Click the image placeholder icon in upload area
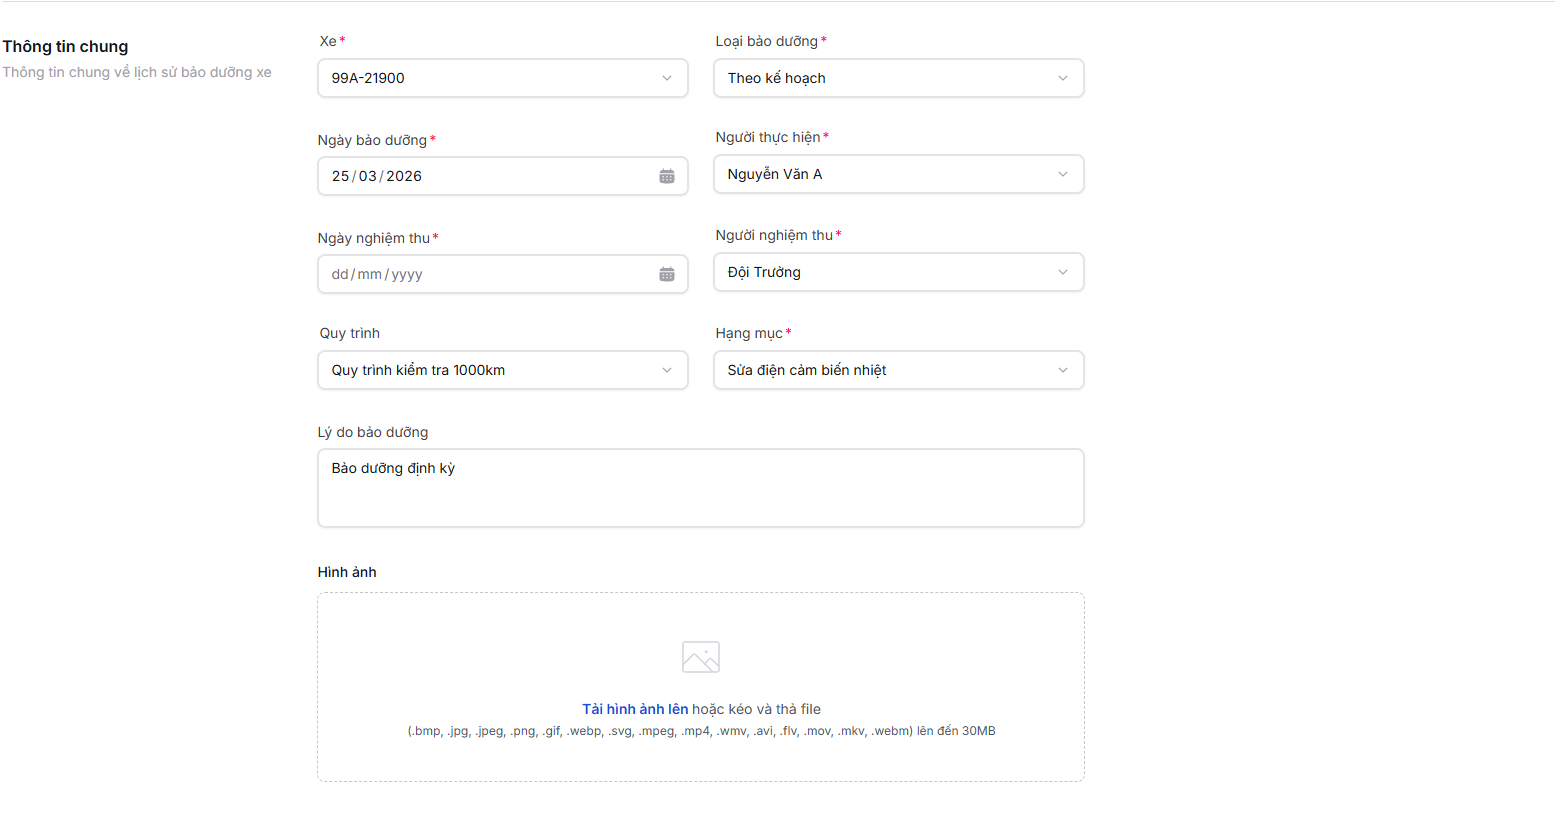The image size is (1557, 814). tap(700, 657)
